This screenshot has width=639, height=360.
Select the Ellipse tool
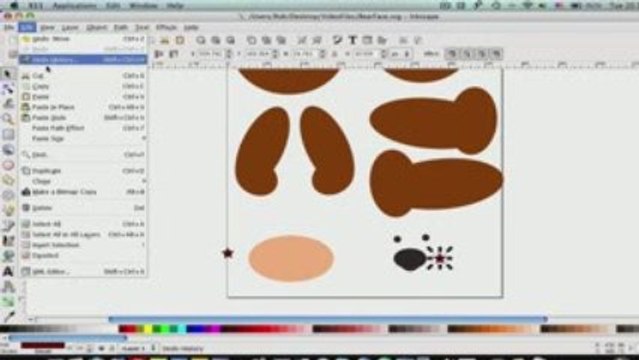pyautogui.click(x=8, y=165)
